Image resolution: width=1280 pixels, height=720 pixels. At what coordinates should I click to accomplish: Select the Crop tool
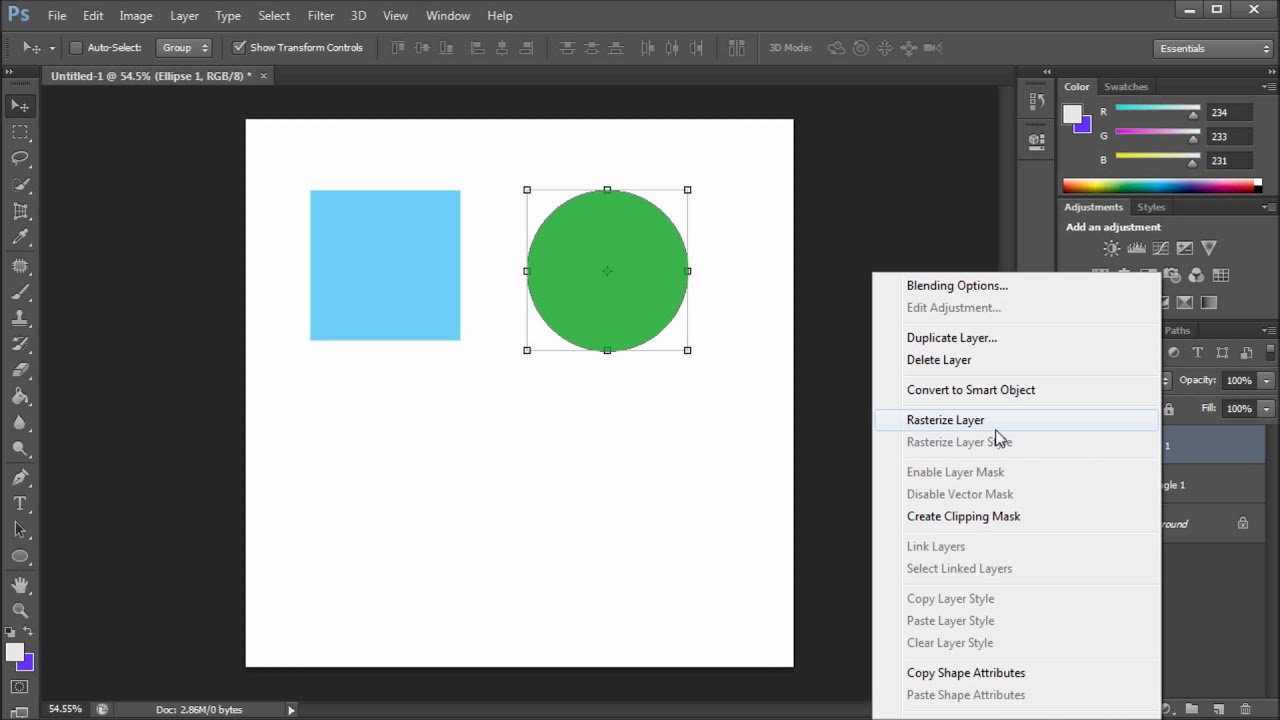click(x=20, y=211)
